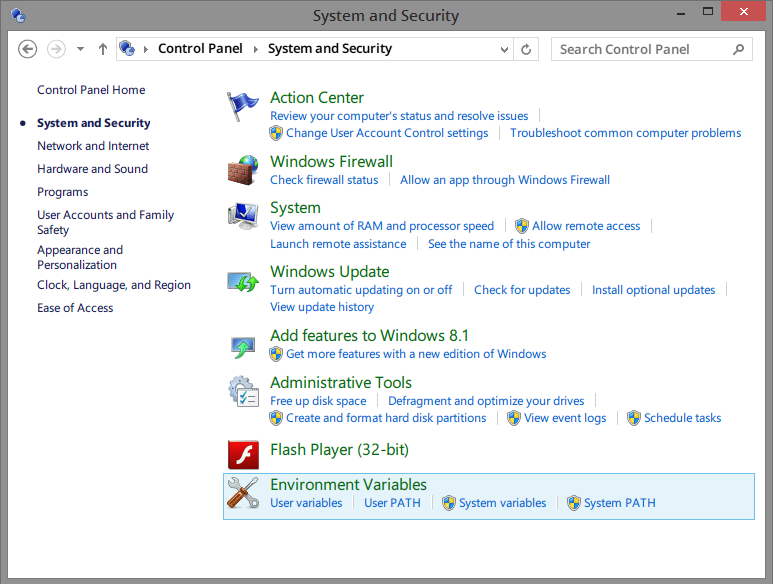Image resolution: width=773 pixels, height=584 pixels.
Task: Click the search magnifier icon
Action: 738,49
